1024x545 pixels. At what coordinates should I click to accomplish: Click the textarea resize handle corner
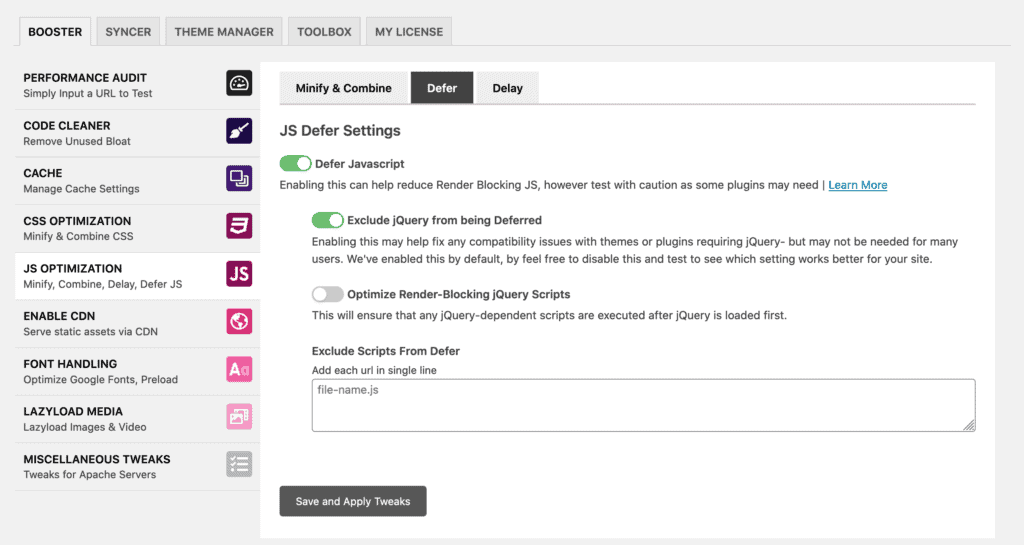pyautogui.click(x=969, y=426)
